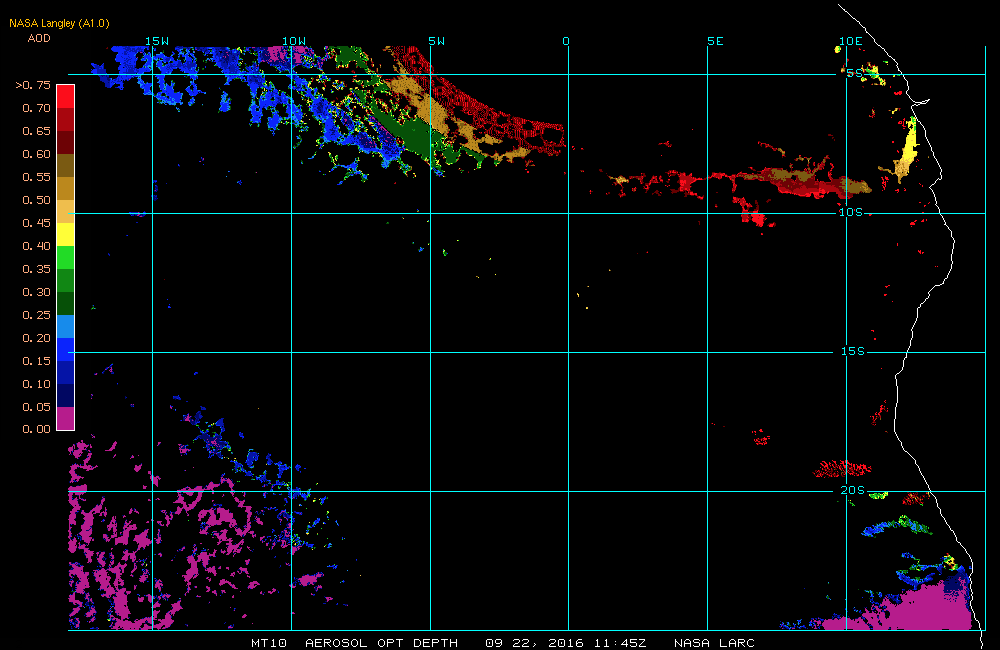Image resolution: width=1000 pixels, height=650 pixels.
Task: Click the 15W longitude label
Action: [157, 41]
